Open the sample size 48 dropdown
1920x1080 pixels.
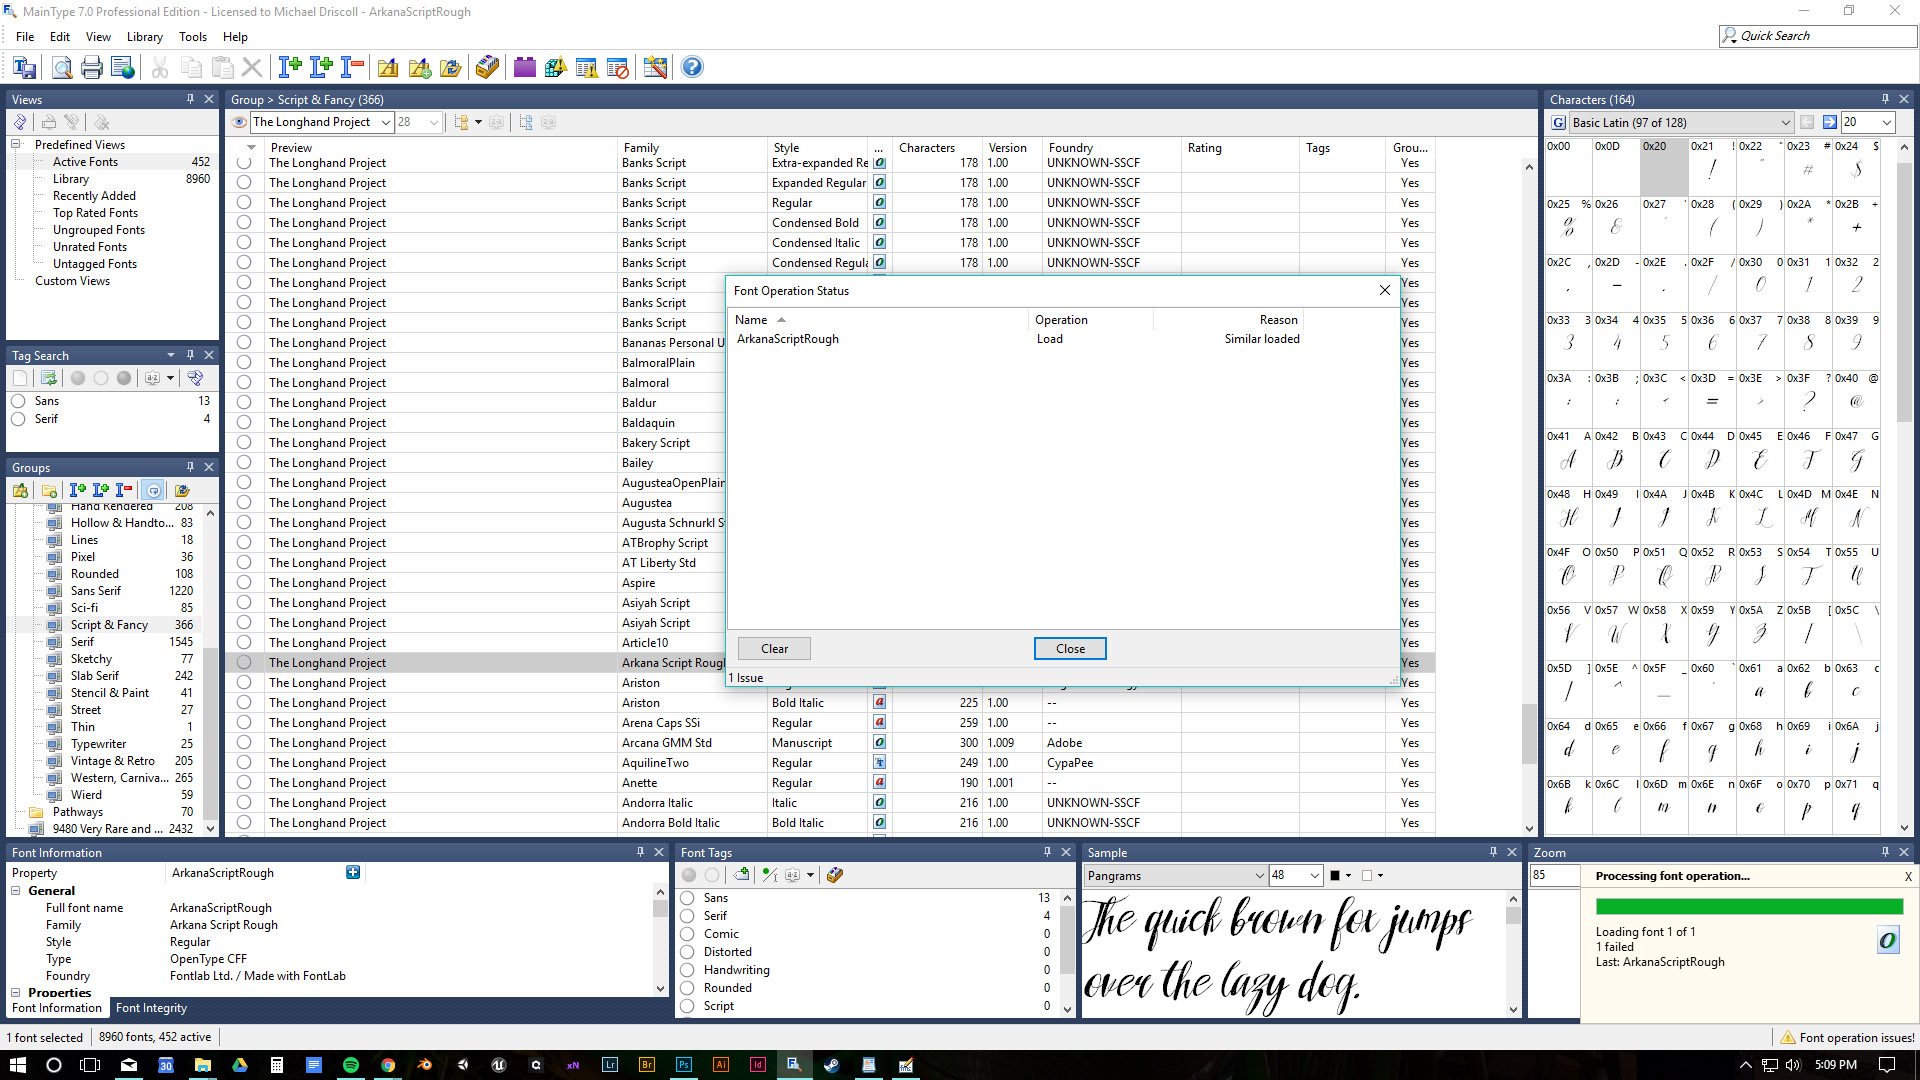click(1315, 876)
